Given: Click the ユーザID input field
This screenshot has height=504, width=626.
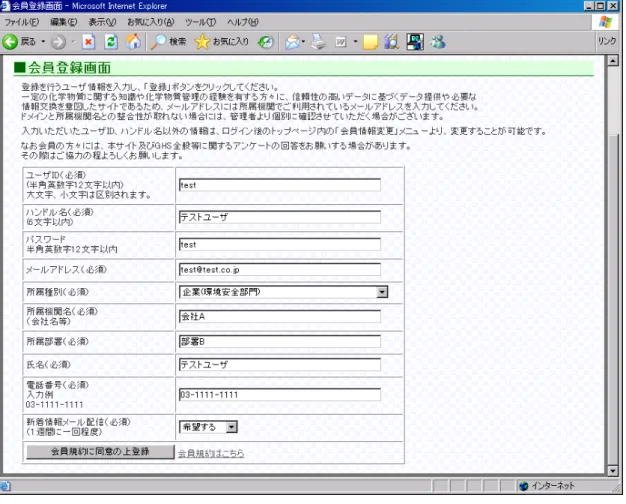Looking at the screenshot, I should (x=279, y=185).
